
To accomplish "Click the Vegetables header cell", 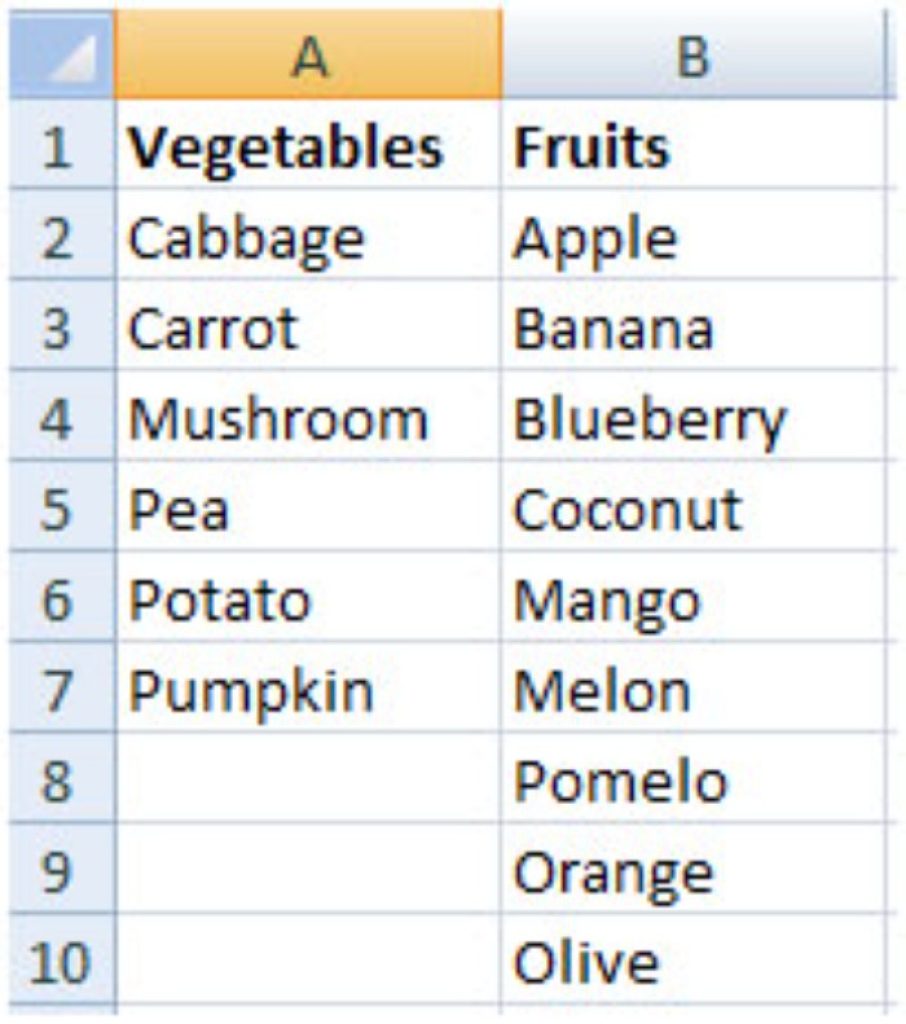I will click(x=308, y=144).
